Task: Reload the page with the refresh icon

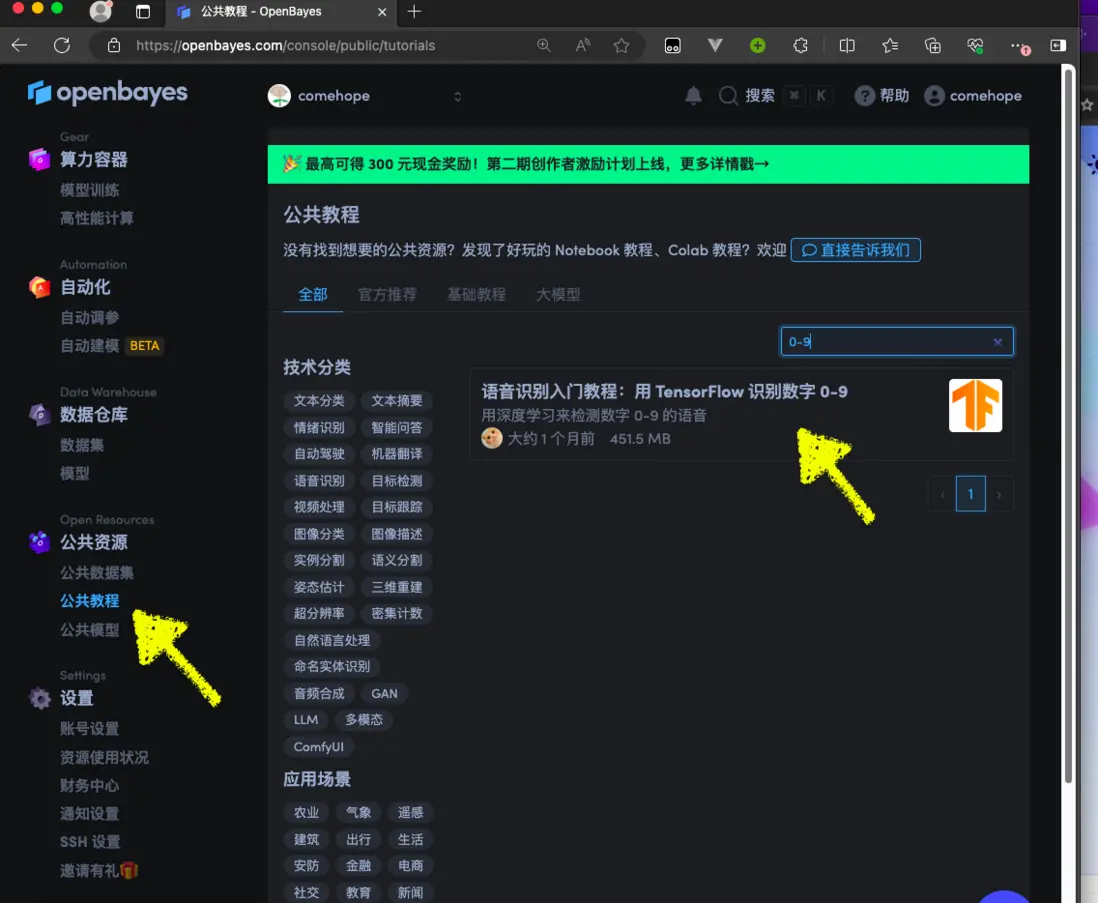Action: [62, 46]
